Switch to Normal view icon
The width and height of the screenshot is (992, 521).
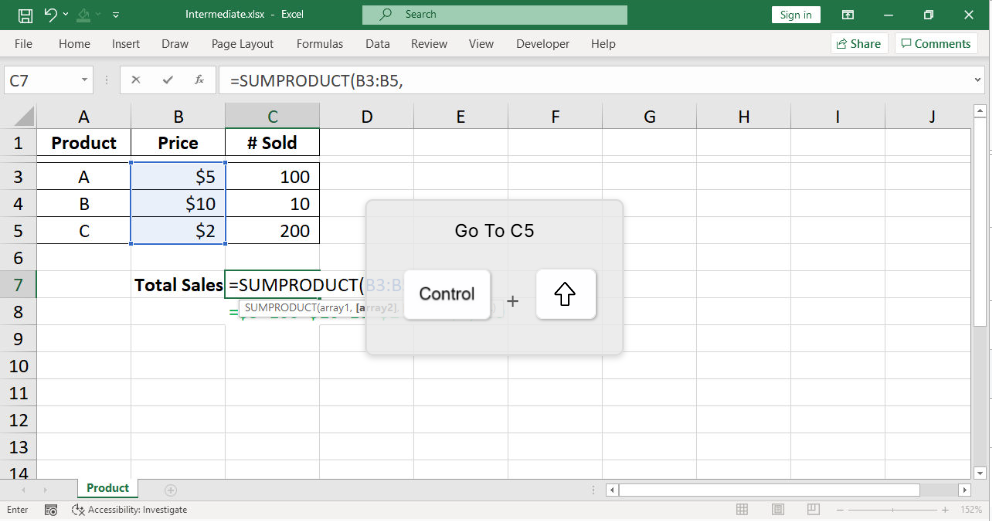(742, 510)
